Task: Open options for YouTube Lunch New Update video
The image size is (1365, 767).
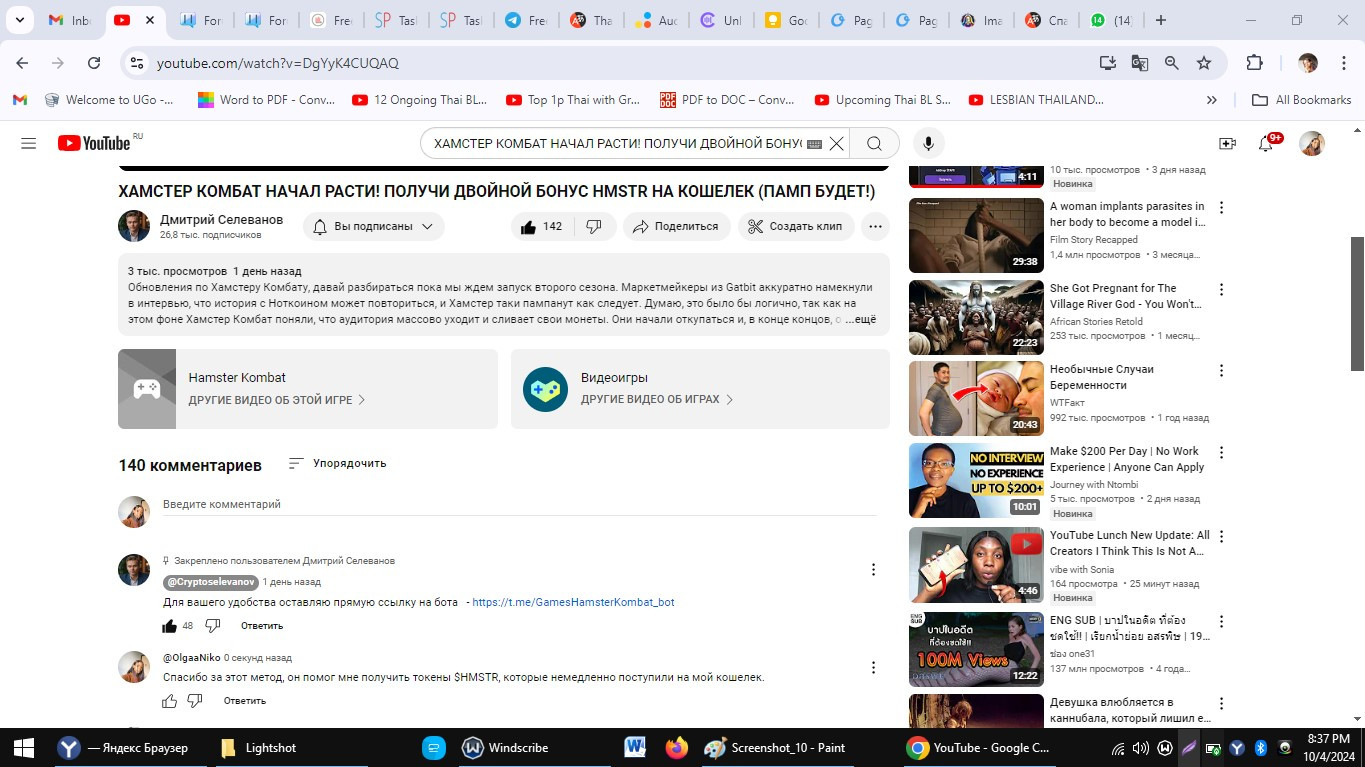Action: pyautogui.click(x=1221, y=537)
